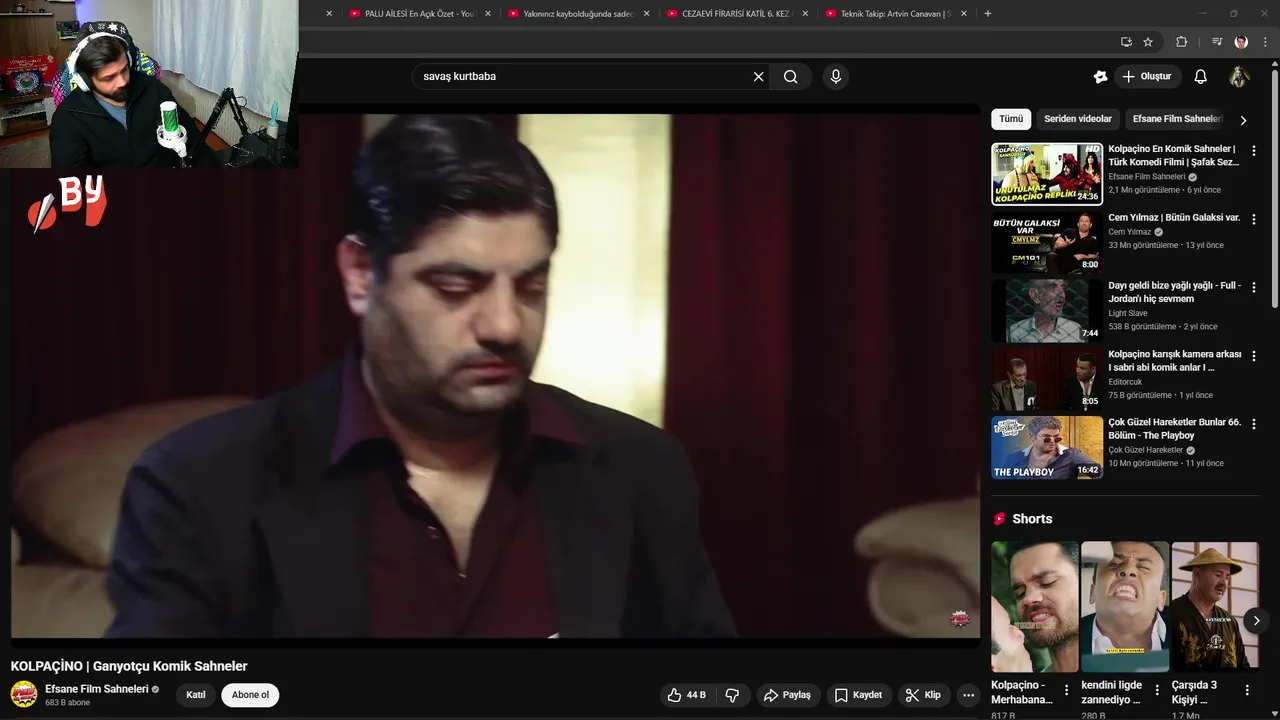
Task: Bookmark this page with the star icon
Action: (1148, 42)
